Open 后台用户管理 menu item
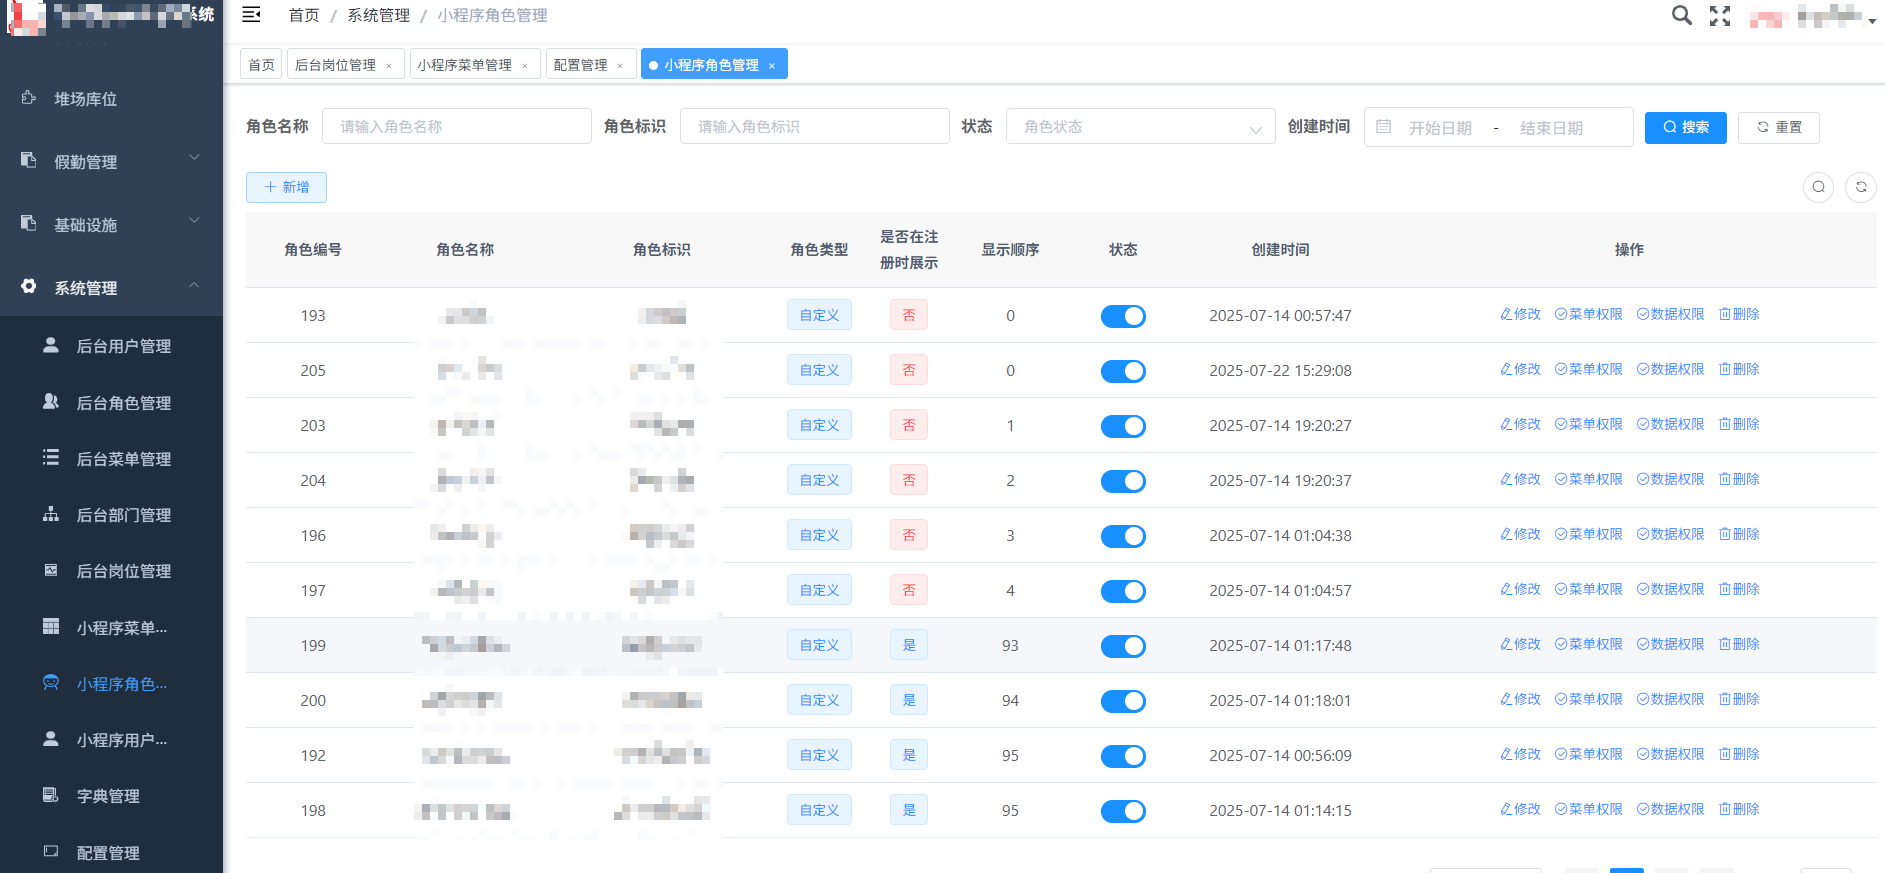The height and width of the screenshot is (873, 1885). [x=112, y=346]
